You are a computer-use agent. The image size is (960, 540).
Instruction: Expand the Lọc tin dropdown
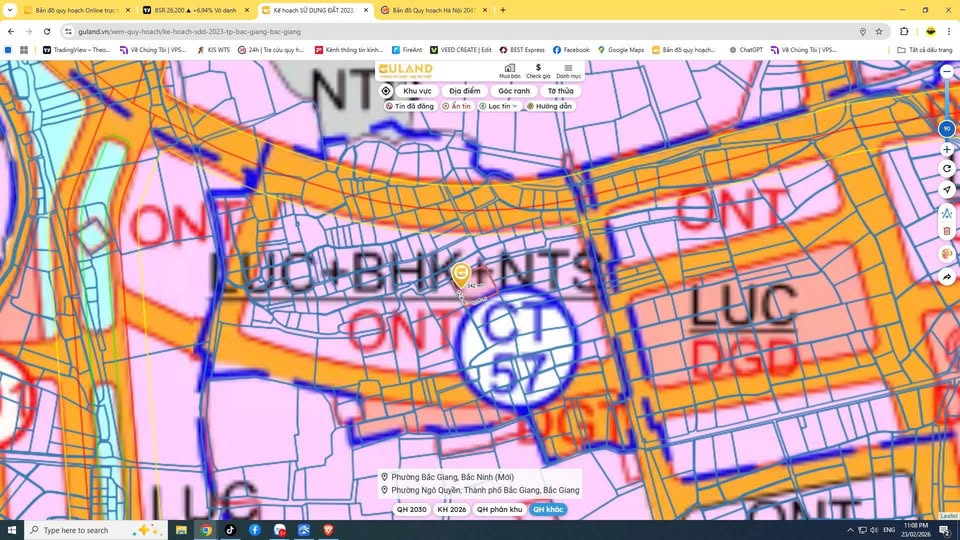pos(498,106)
